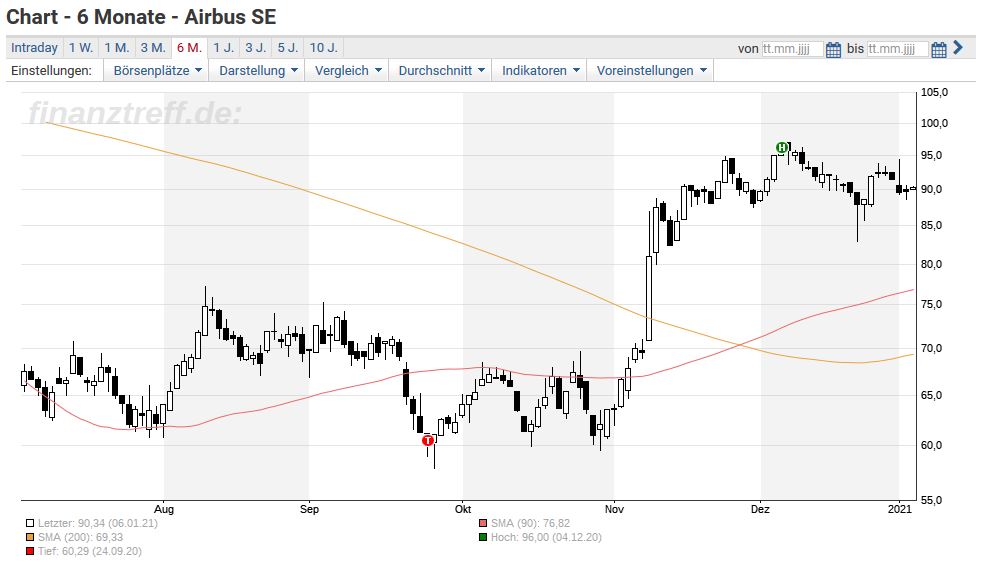Screen dimensions: 986x564
Task: Click the 'SMA (200): 69,33' legend text
Action: (80, 538)
